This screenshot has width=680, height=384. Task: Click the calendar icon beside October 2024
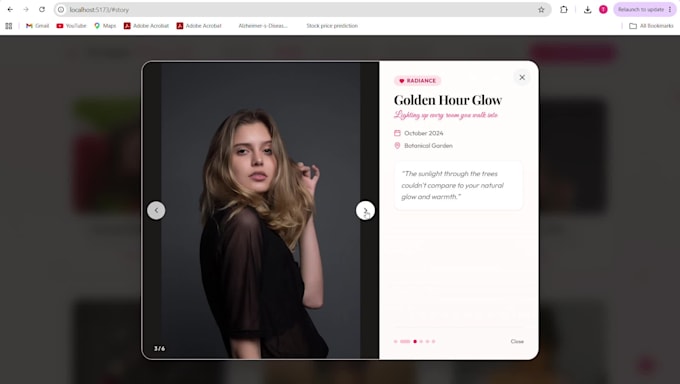click(397, 133)
